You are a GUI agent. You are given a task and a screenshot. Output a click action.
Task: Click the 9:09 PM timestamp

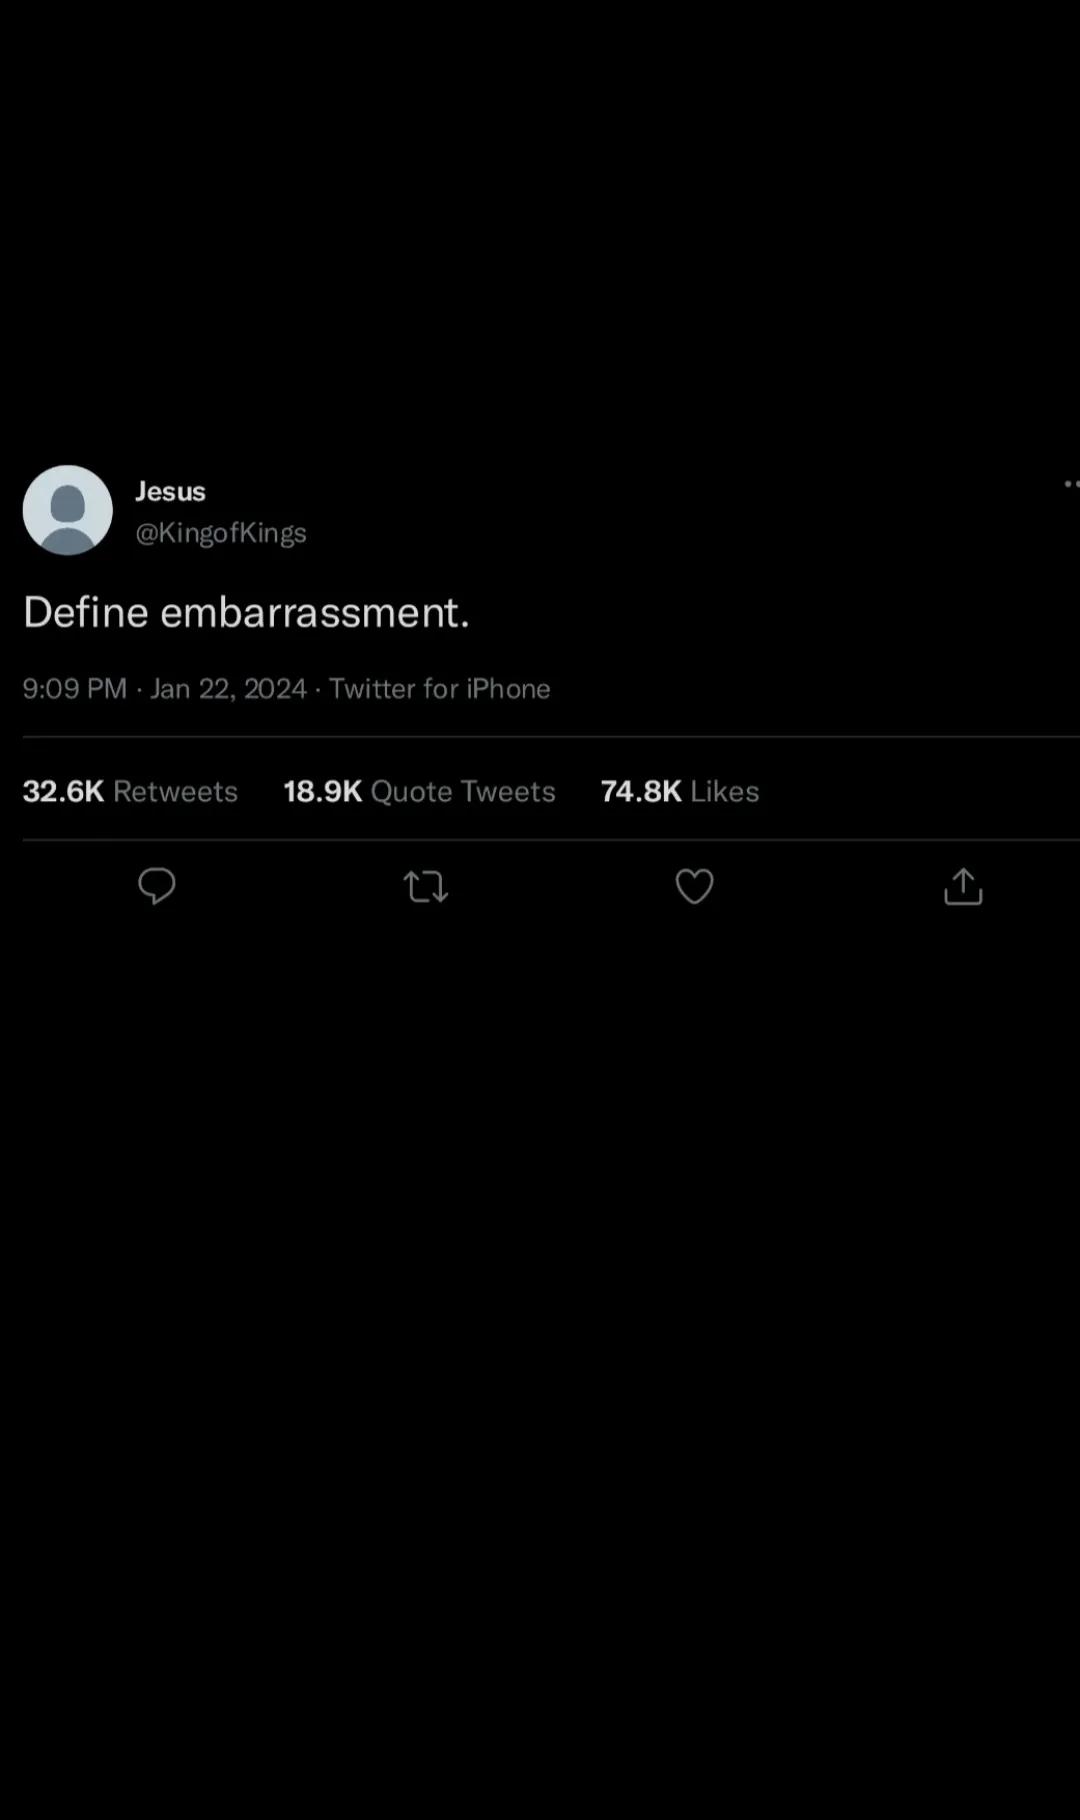point(74,689)
